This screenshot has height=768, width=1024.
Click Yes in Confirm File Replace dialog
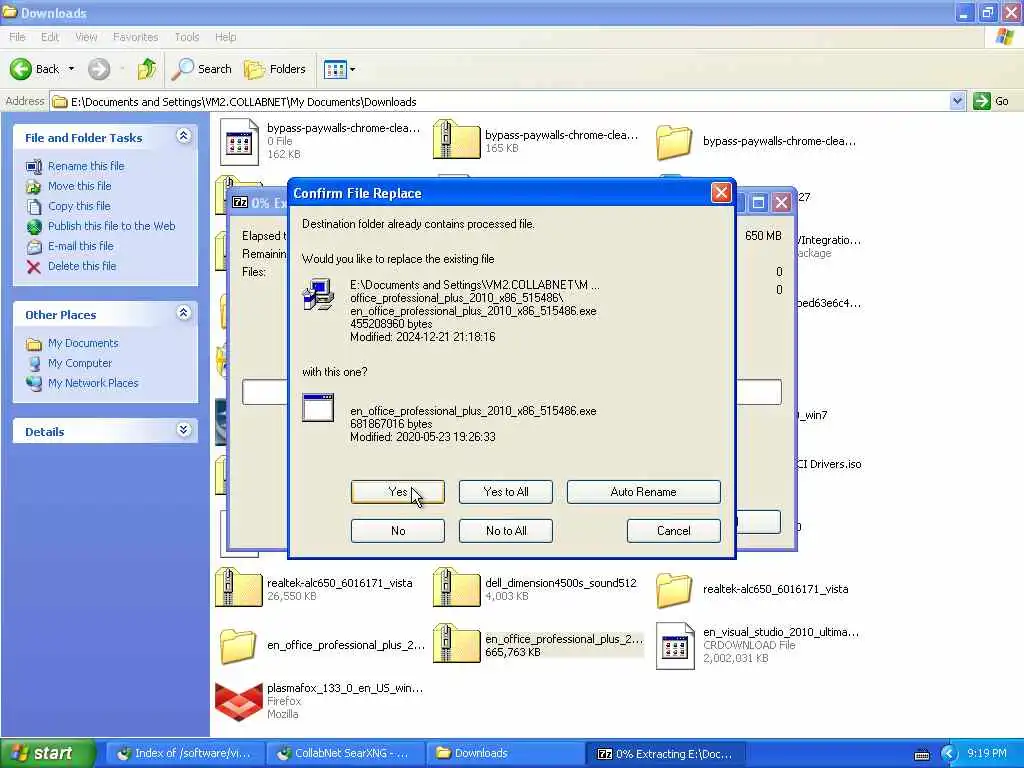[x=397, y=492]
